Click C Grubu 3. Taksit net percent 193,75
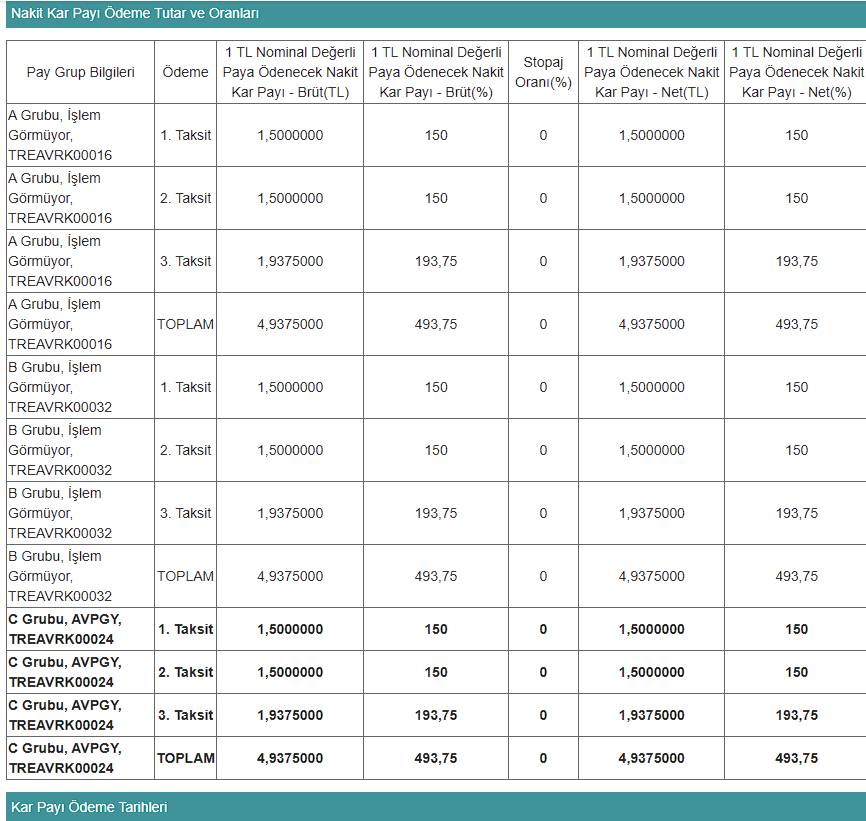 (x=796, y=715)
